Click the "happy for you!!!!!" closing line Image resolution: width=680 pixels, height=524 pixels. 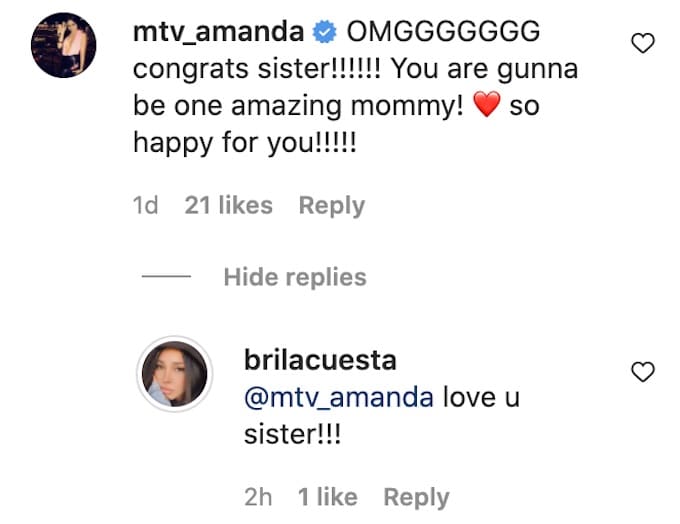244,143
